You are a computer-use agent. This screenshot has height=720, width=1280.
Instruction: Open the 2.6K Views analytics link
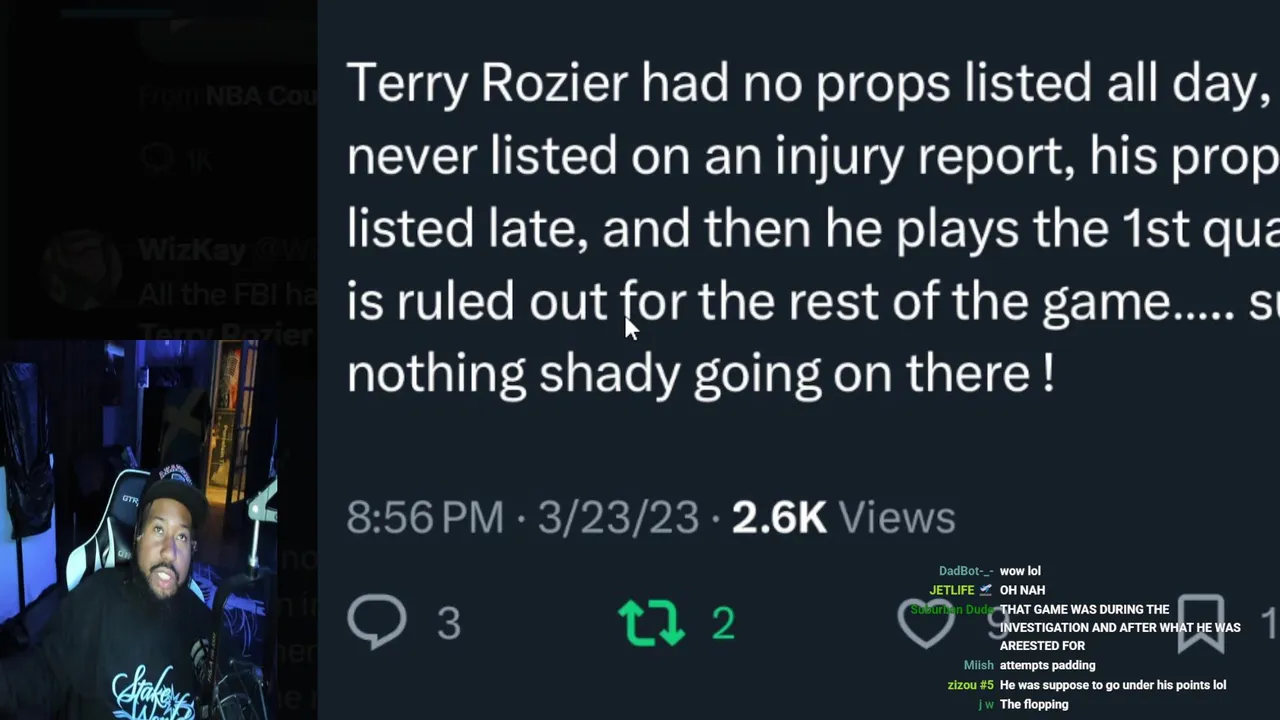843,517
